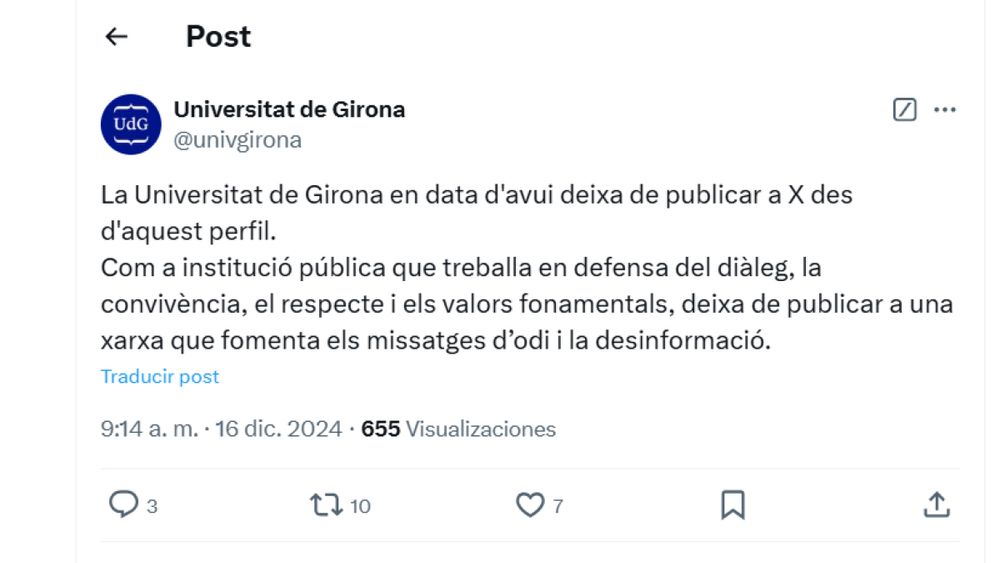Share the post via upload arrow icon
Image resolution: width=1000 pixels, height=563 pixels.
tap(936, 504)
